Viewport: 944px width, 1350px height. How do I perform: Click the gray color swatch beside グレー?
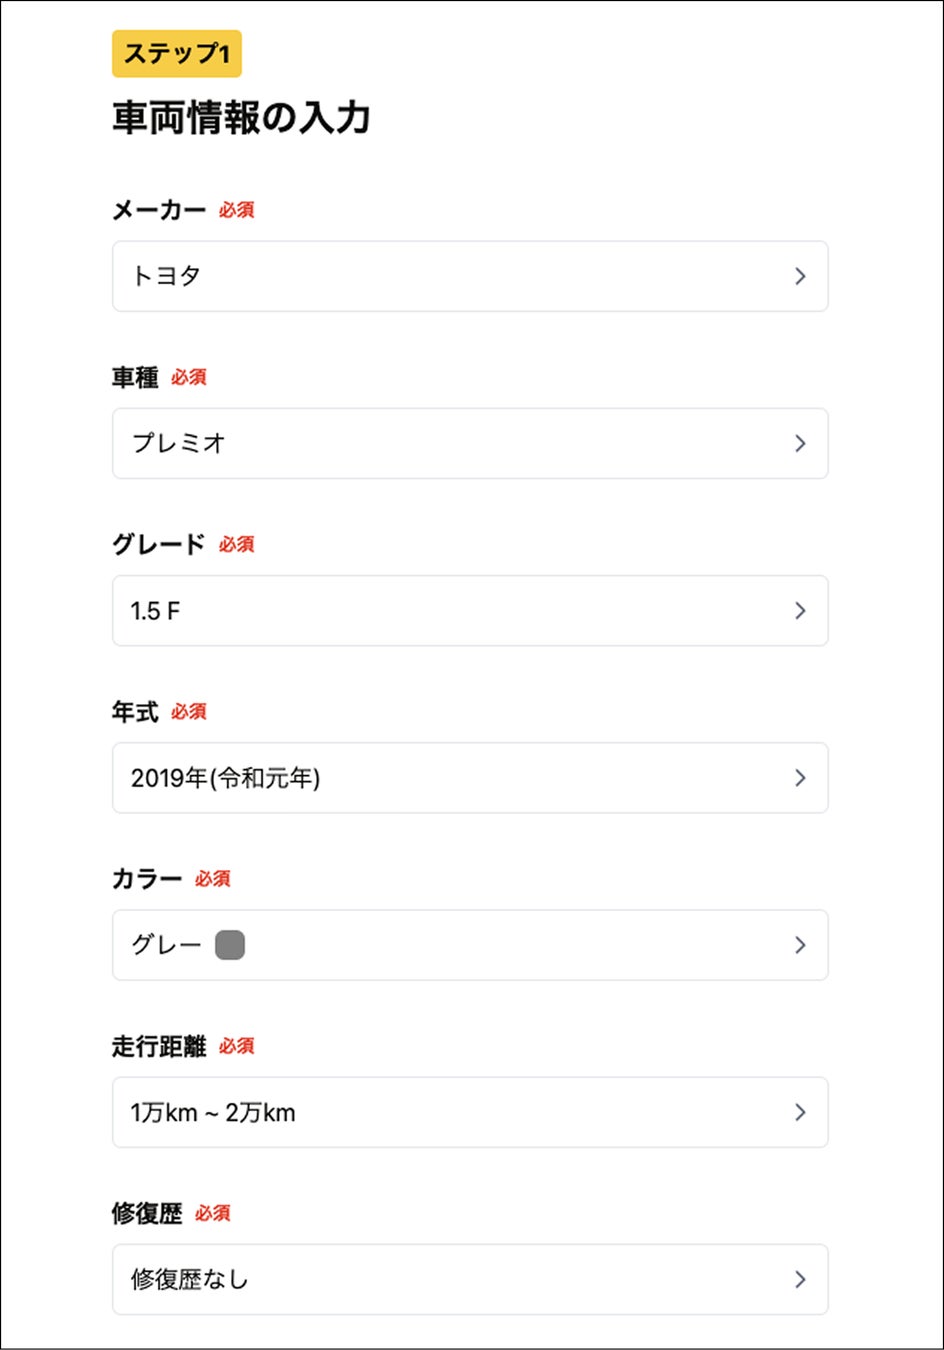click(230, 945)
